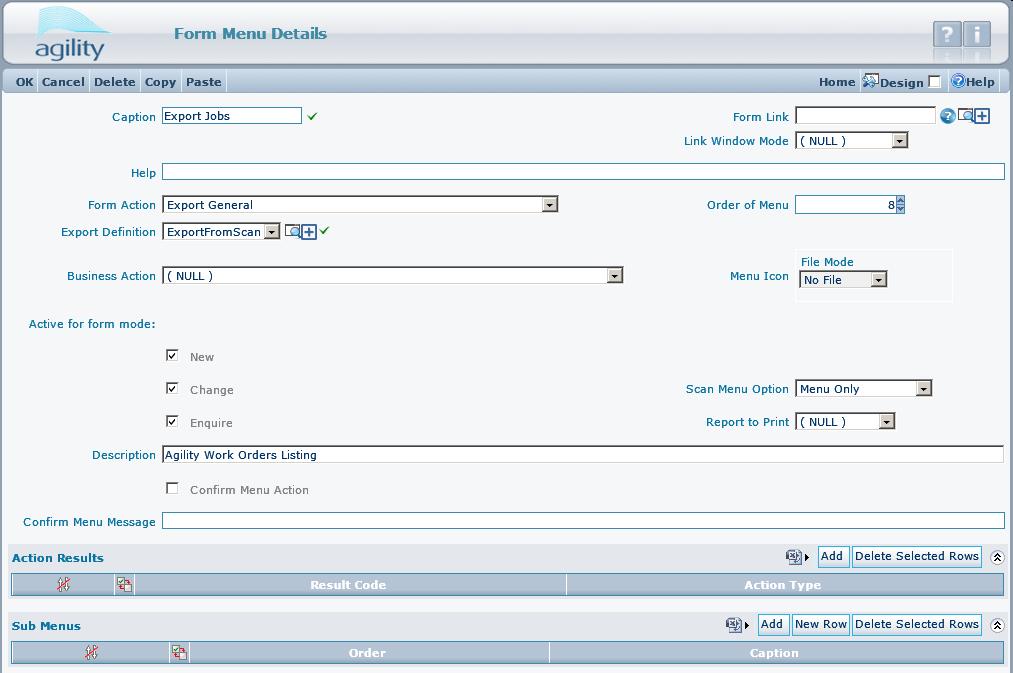Screen dimensions: 1013x673
Task: Toggle the Design checkbox
Action: click(x=935, y=82)
